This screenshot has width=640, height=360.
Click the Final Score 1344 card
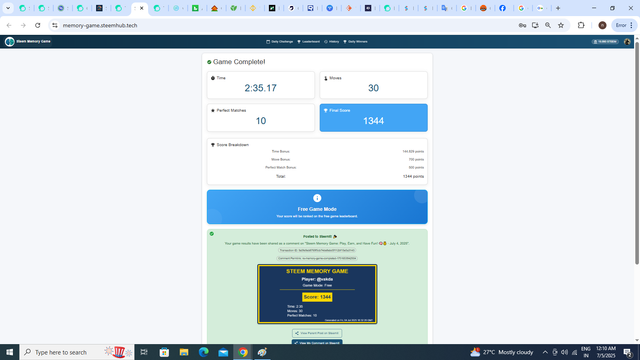373,118
